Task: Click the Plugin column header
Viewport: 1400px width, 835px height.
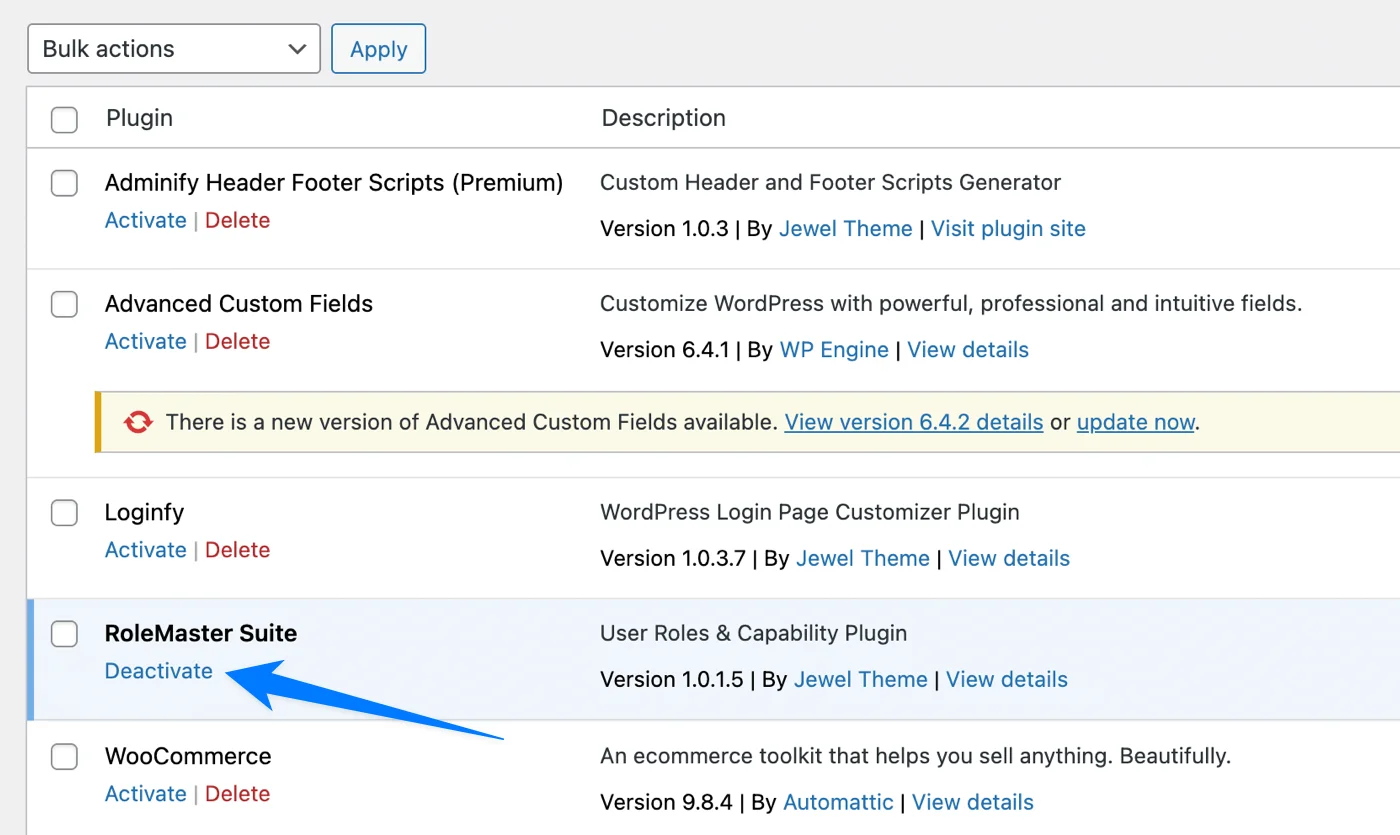Action: (139, 118)
